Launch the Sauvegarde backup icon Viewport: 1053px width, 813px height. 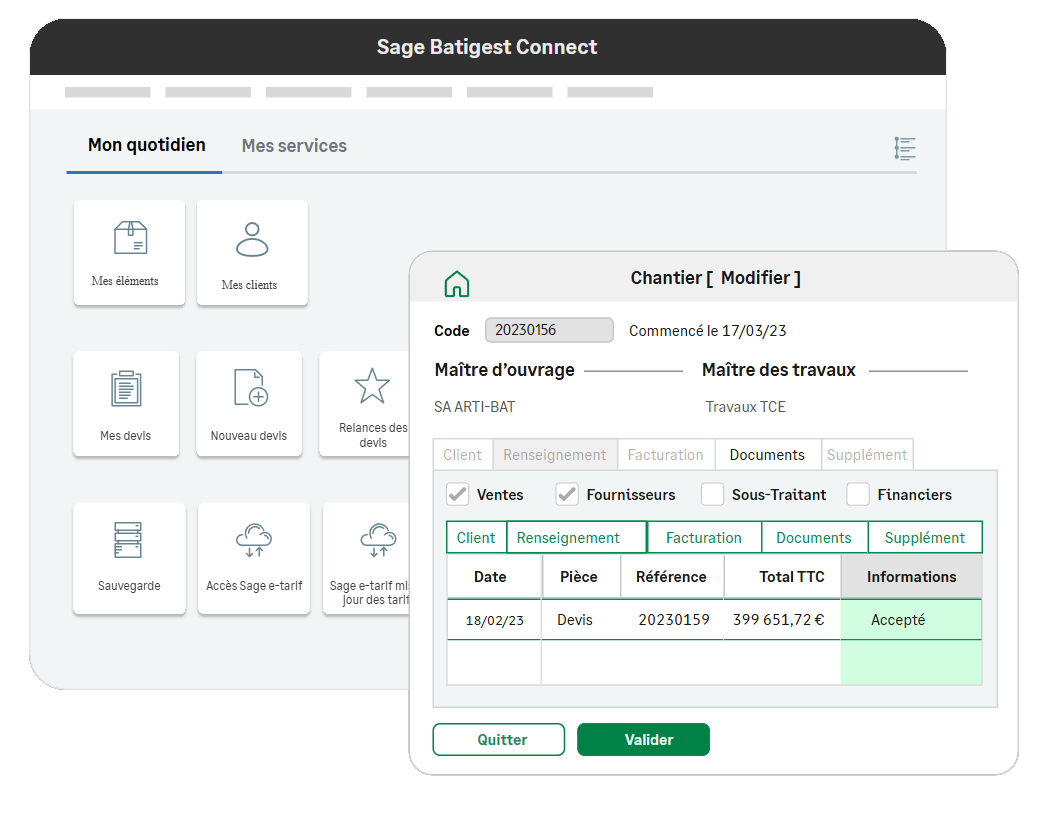128,540
